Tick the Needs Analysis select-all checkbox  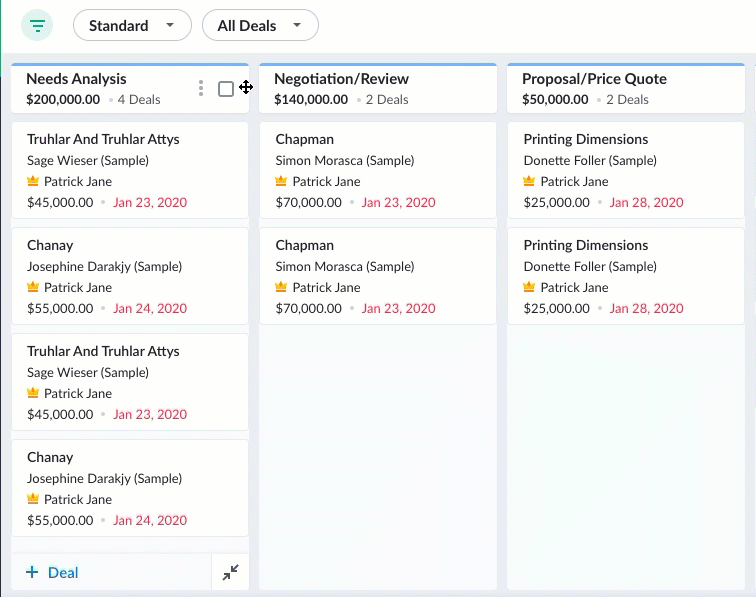tap(226, 89)
